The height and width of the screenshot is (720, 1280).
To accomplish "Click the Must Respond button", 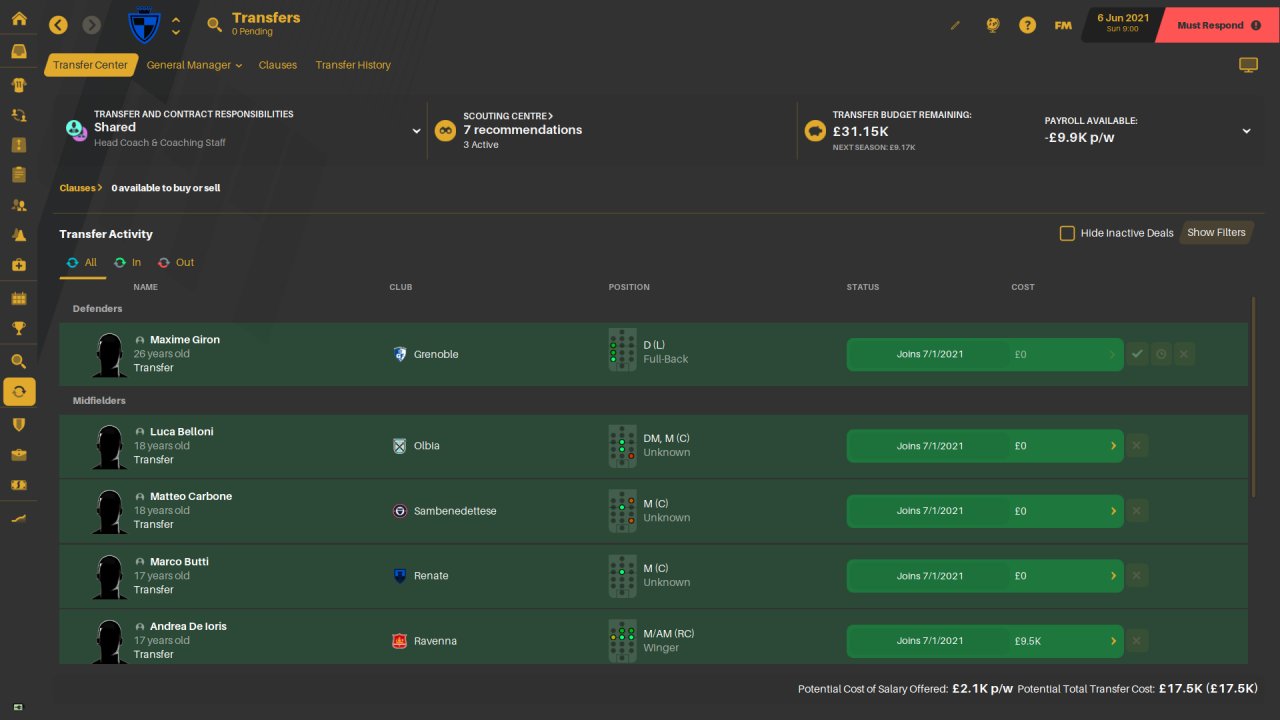I will pyautogui.click(x=1216, y=25).
